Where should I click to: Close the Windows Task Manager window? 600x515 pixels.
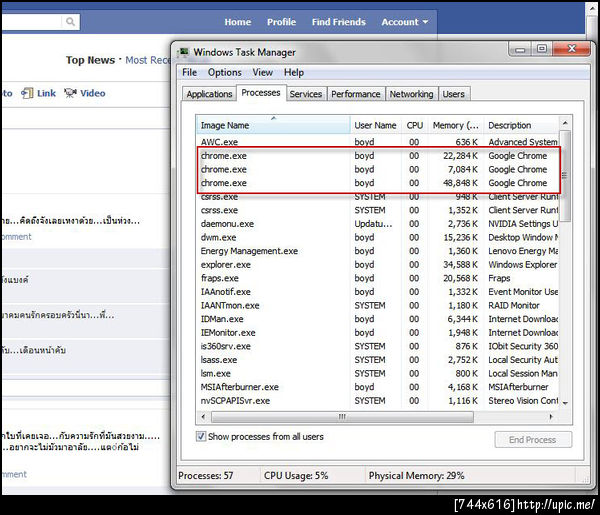[572, 49]
